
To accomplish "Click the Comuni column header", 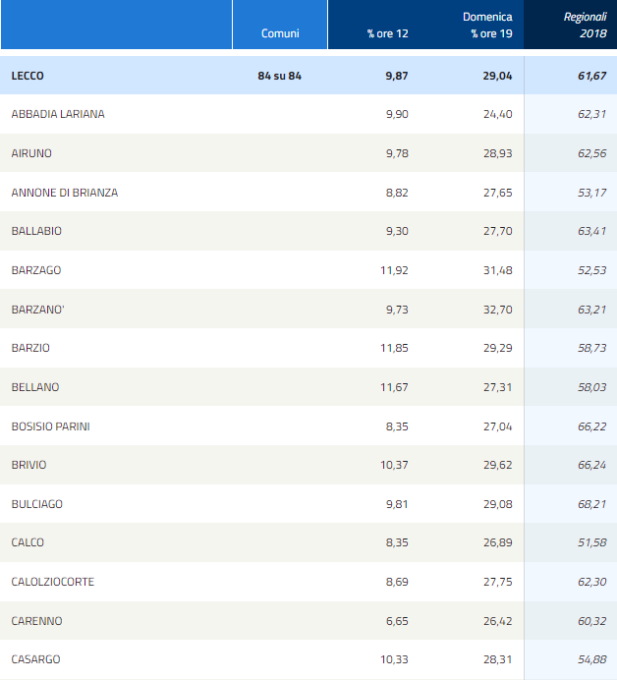I will [280, 33].
